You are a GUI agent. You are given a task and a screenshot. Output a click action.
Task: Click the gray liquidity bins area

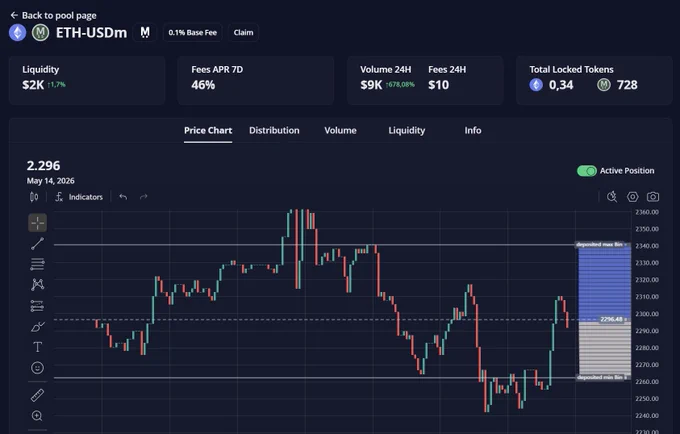coord(605,348)
